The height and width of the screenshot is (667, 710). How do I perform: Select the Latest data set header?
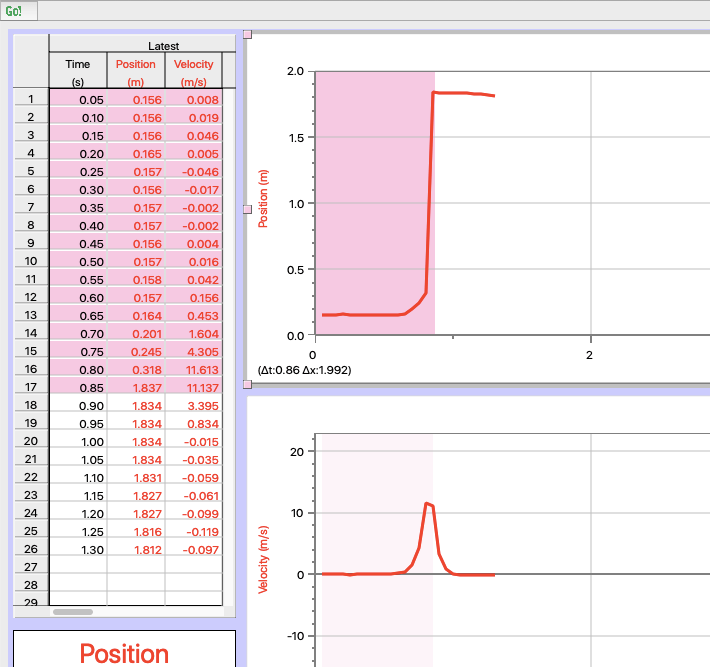163,46
